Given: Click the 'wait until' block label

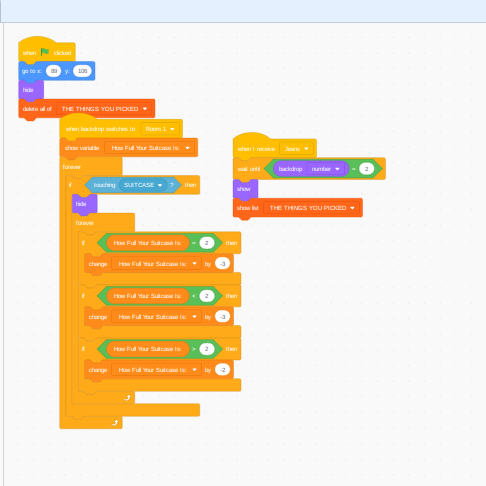Looking at the screenshot, I should click(x=249, y=169).
